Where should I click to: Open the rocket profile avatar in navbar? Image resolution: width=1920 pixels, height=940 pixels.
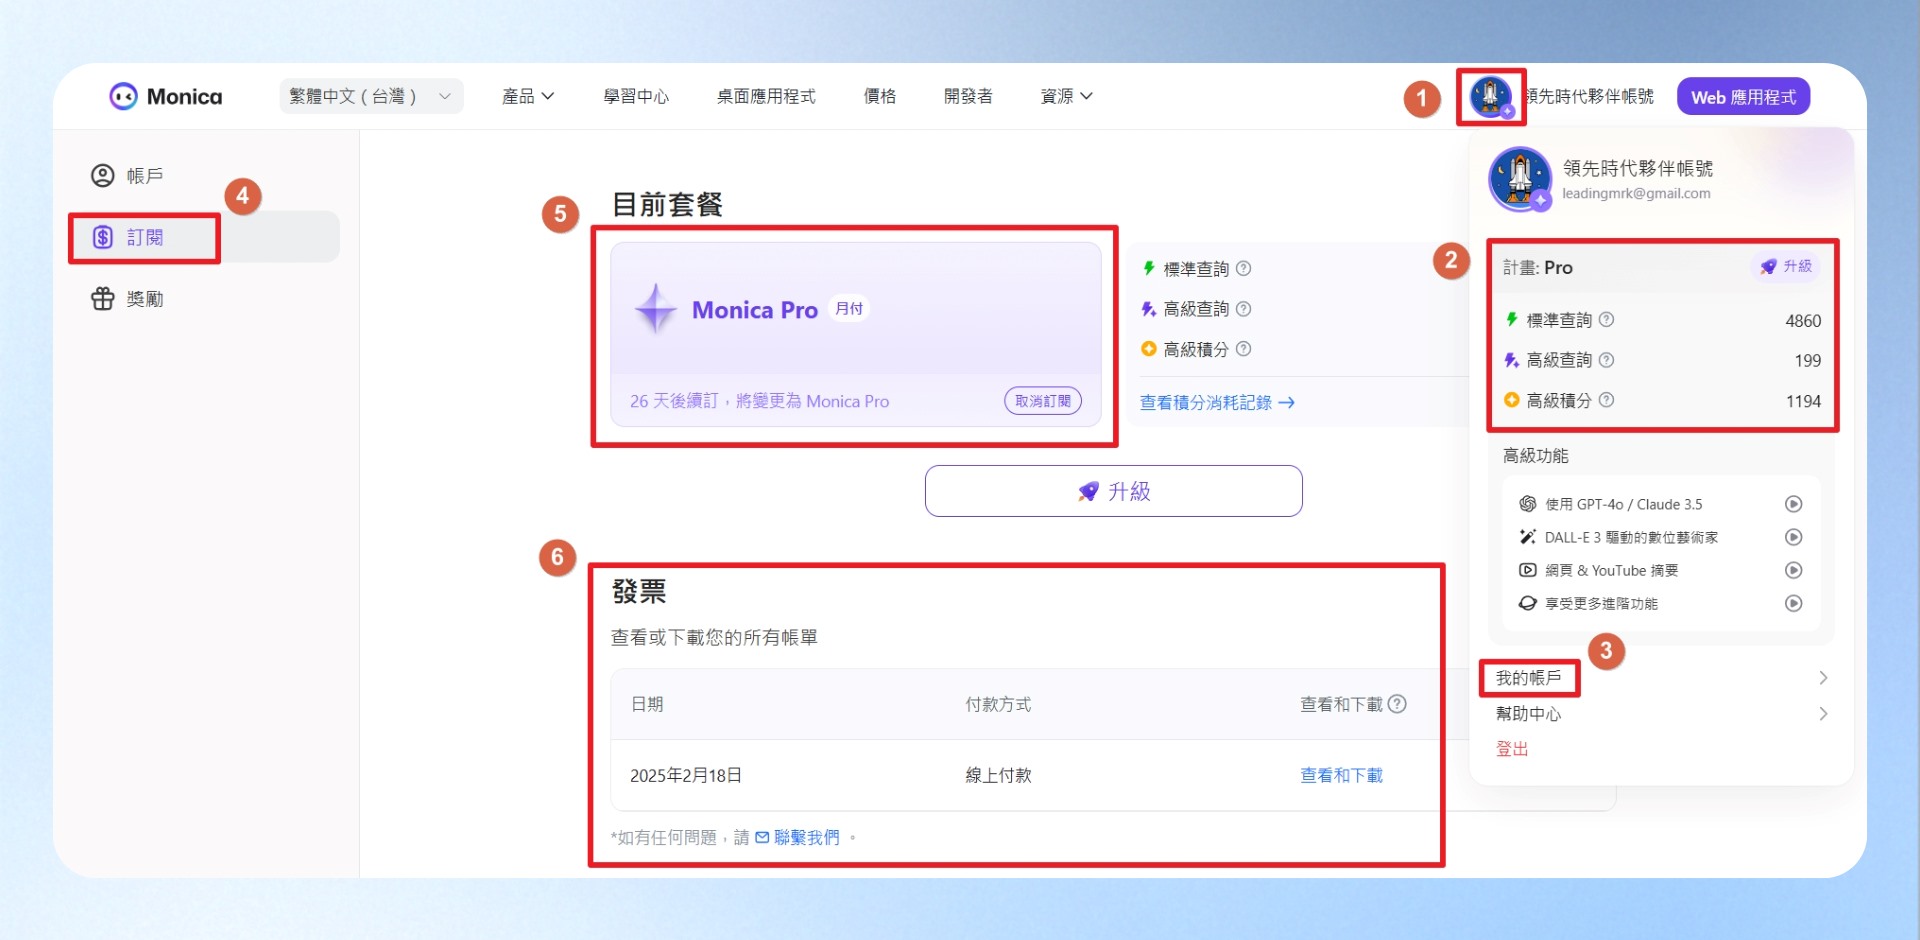coord(1491,97)
